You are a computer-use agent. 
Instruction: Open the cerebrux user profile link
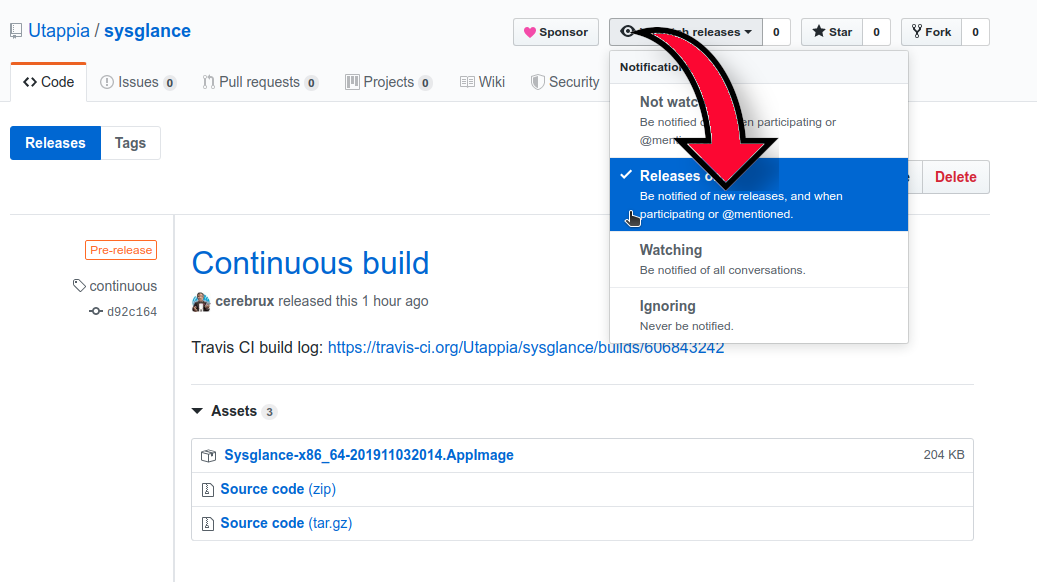pos(245,301)
